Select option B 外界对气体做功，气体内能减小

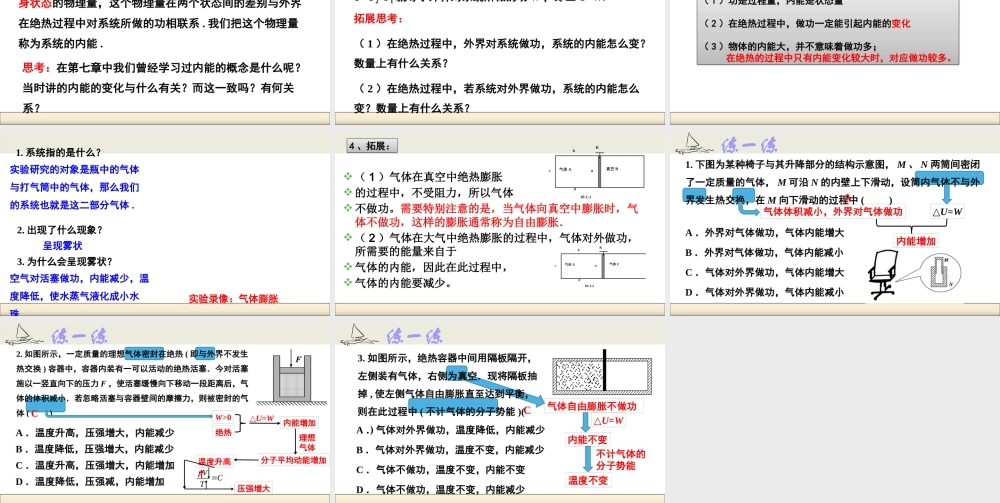tap(765, 252)
